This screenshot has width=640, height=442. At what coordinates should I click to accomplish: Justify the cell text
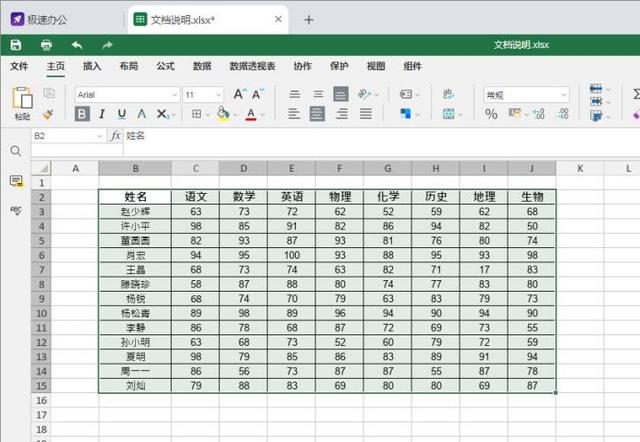[366, 114]
